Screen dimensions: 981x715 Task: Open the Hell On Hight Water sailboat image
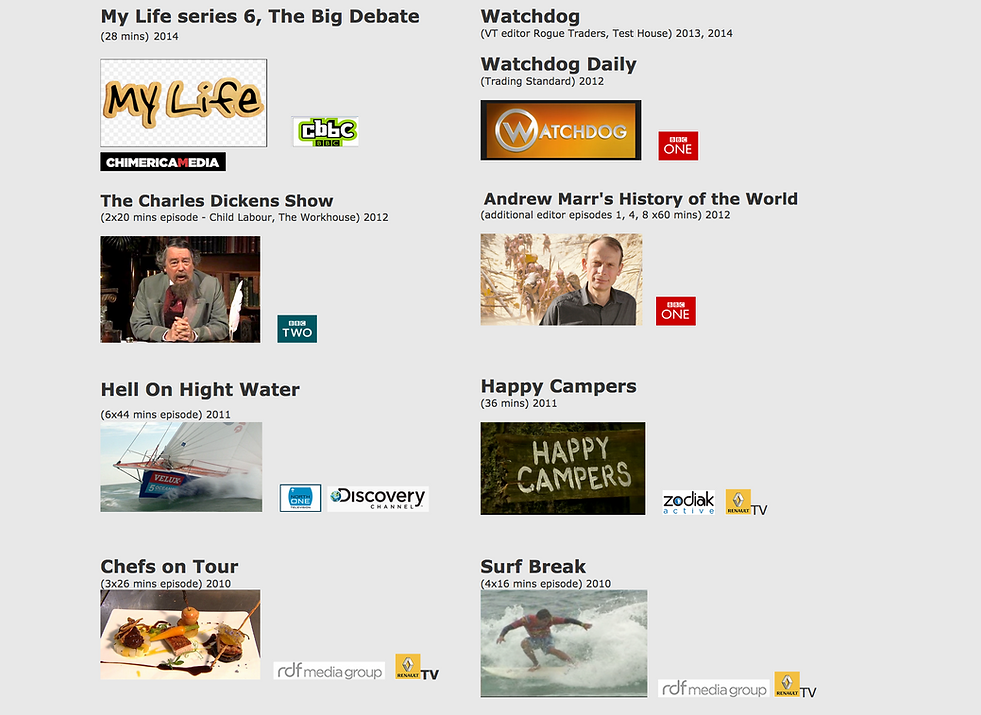pyautogui.click(x=181, y=467)
